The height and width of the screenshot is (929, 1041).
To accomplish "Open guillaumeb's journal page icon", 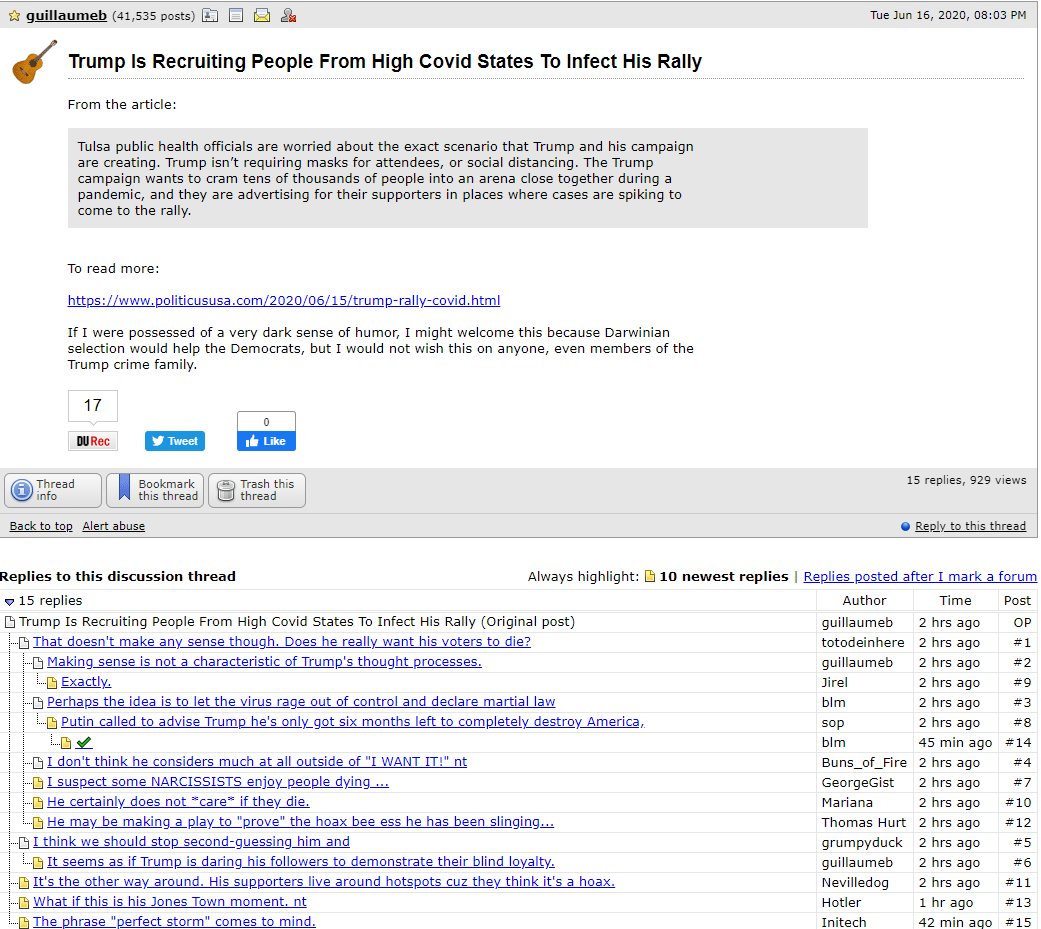I will tap(236, 15).
